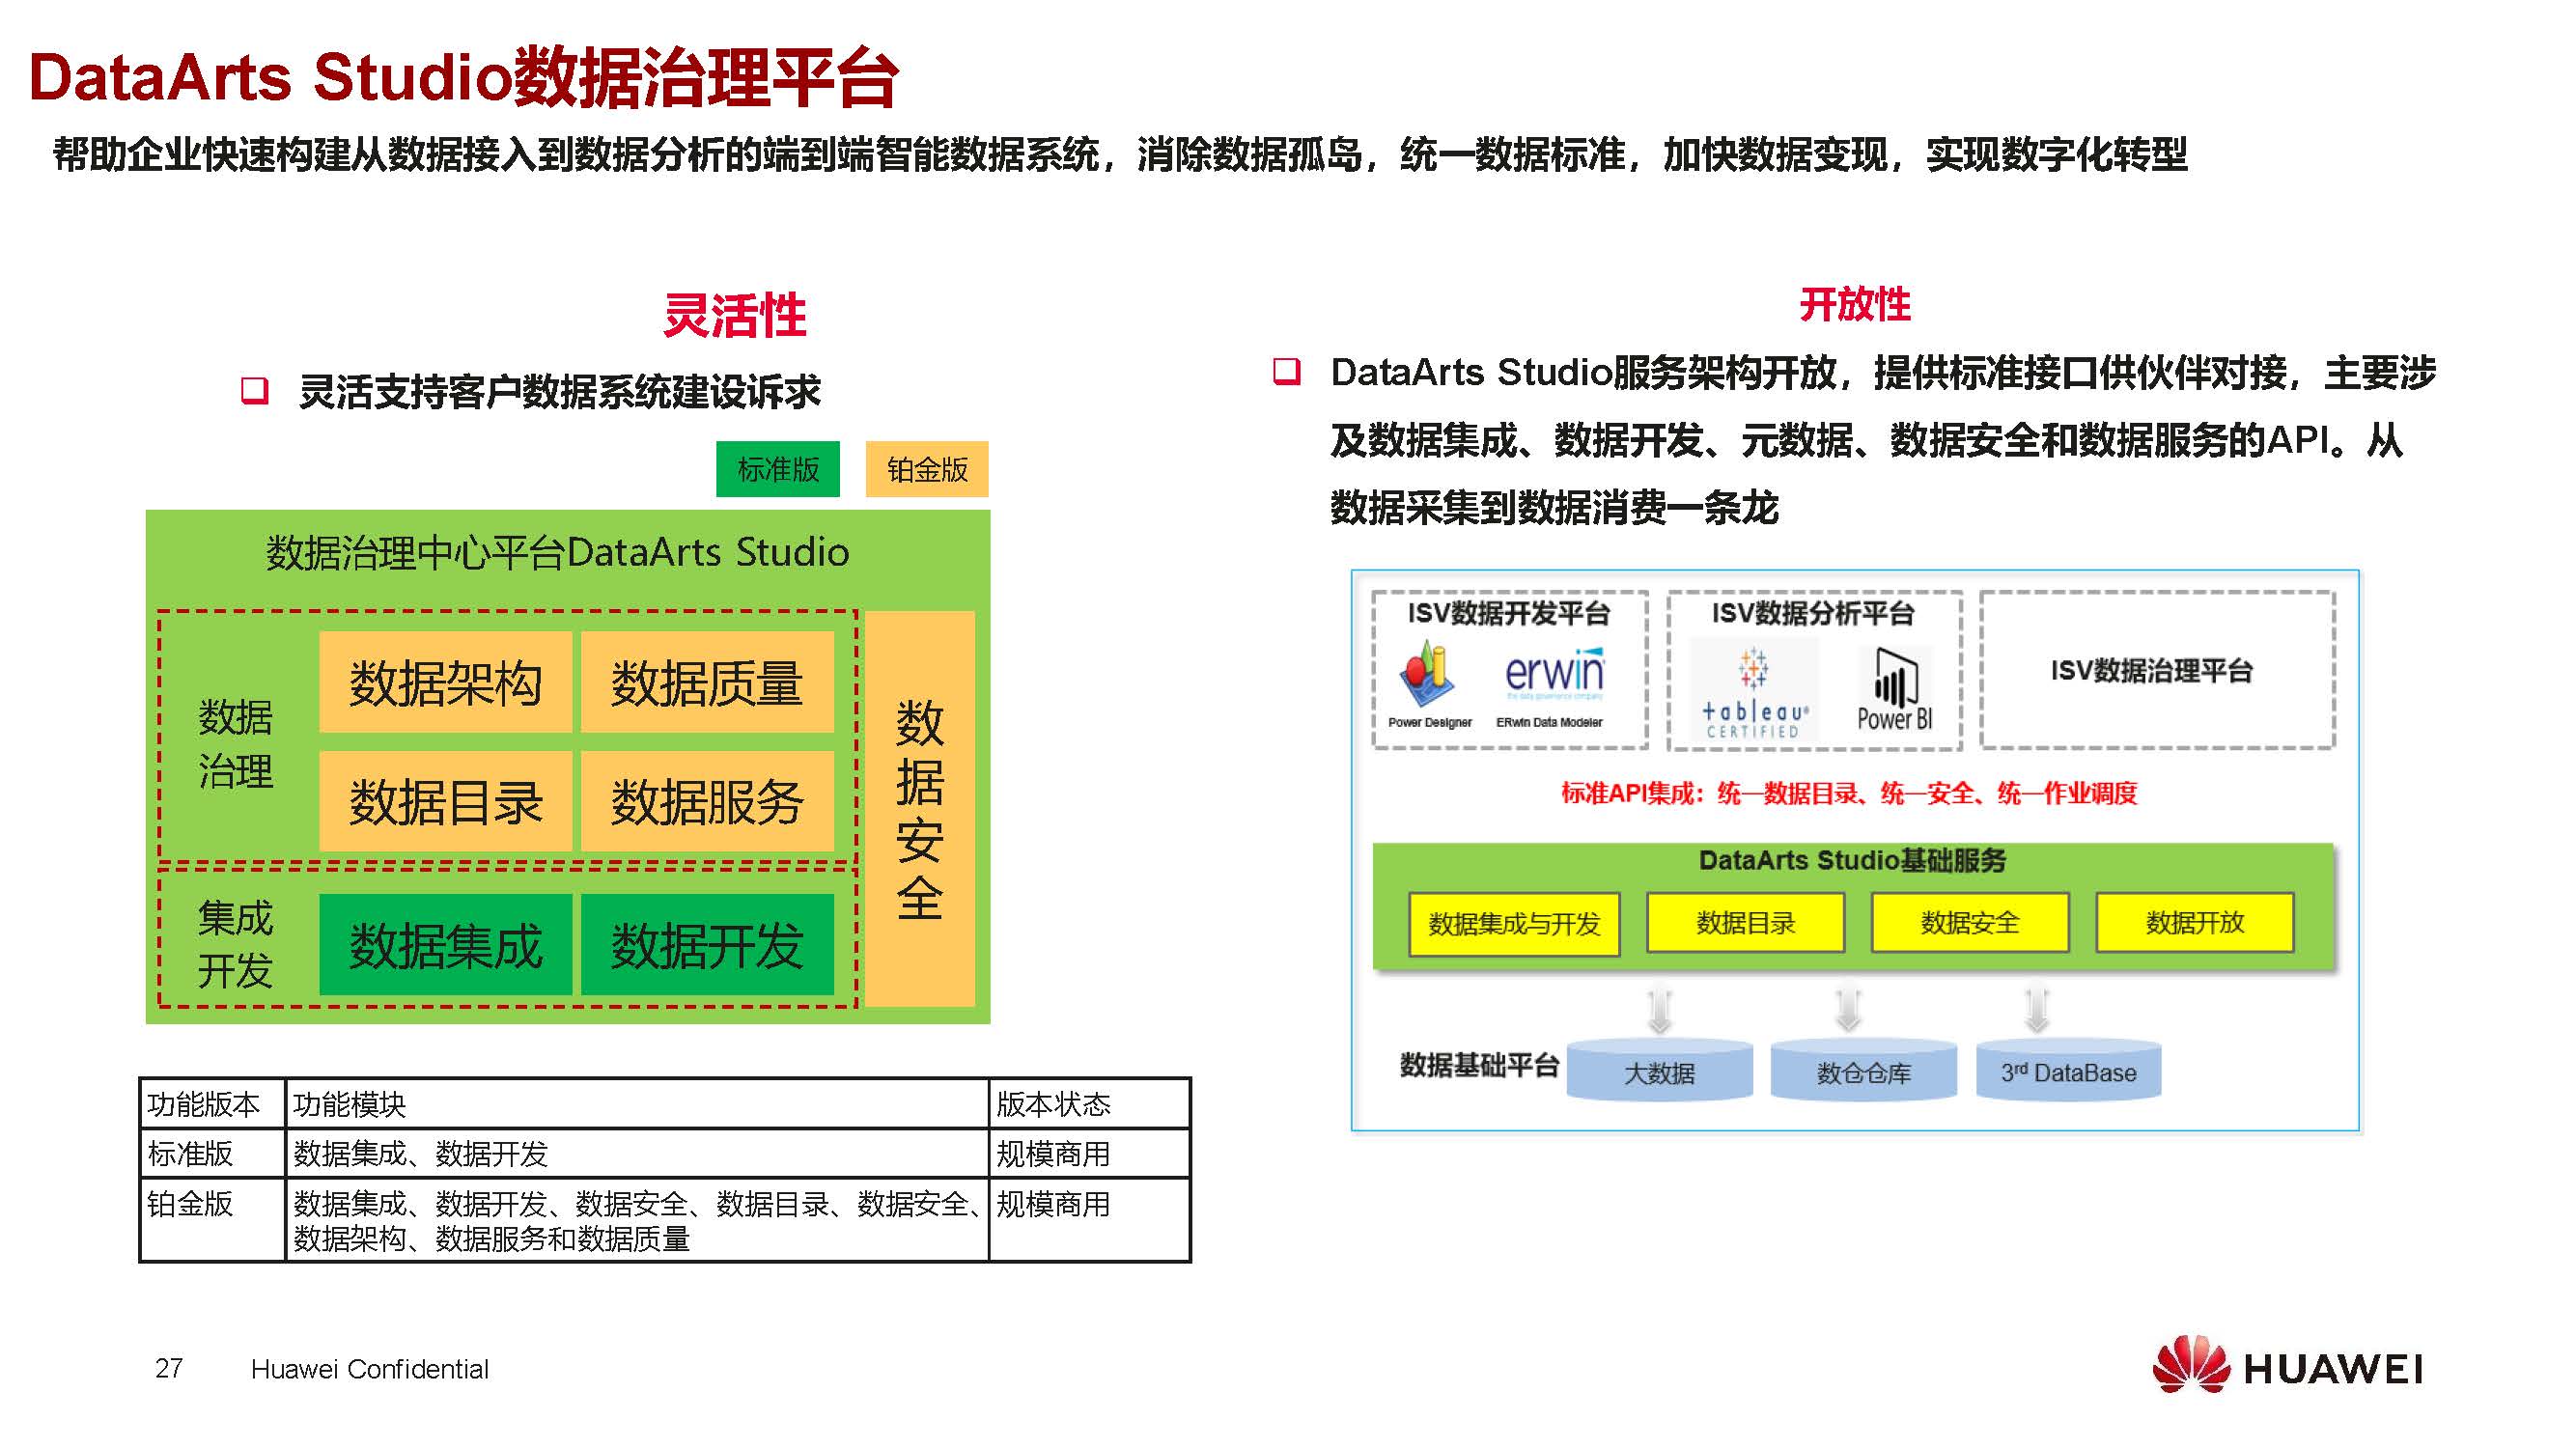
Task: Click the 数据架构 module box
Action: pos(445,682)
